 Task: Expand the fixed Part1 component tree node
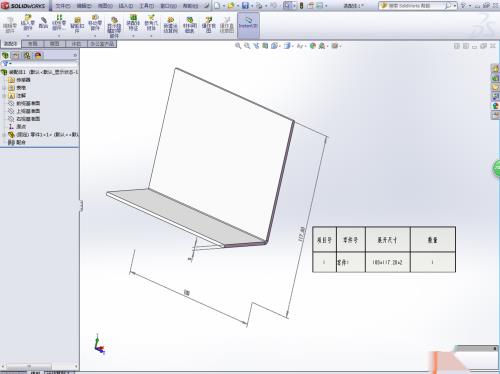4,134
